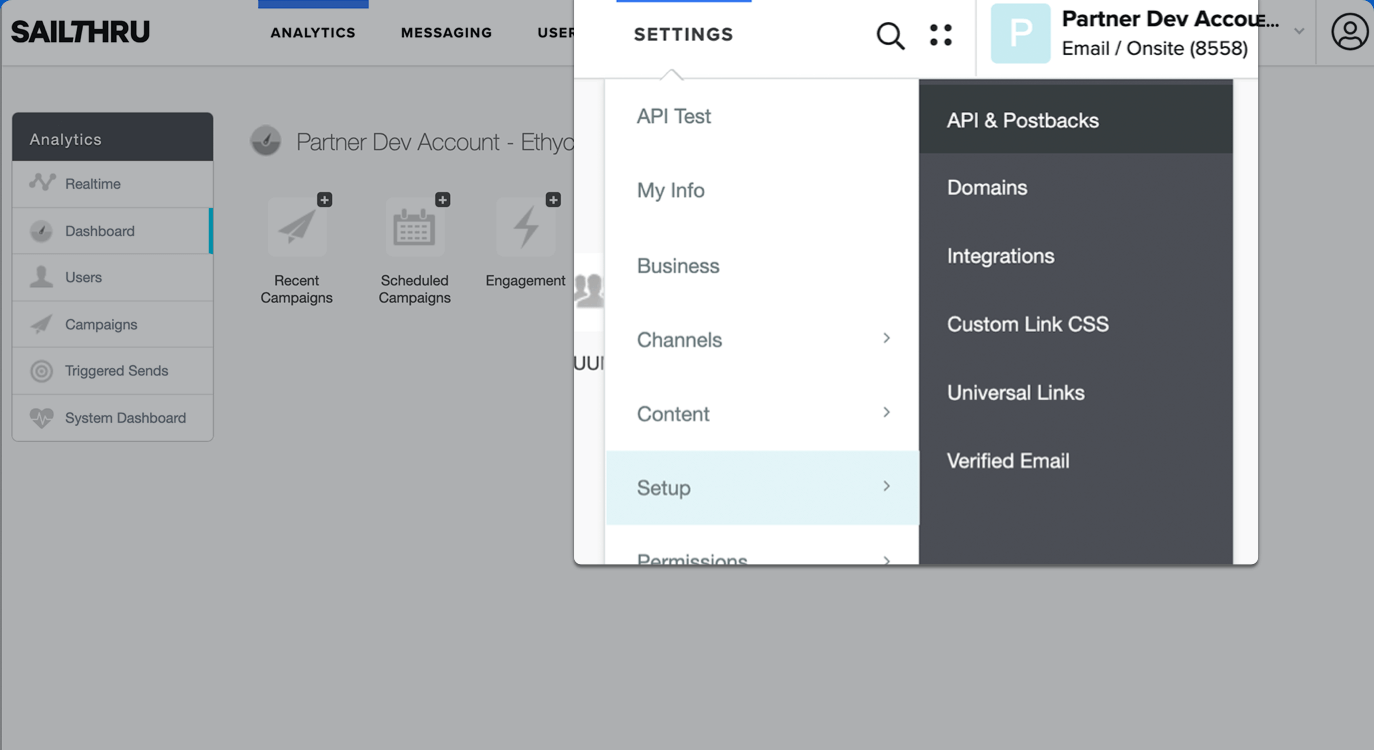The image size is (1374, 750).
Task: Open the four-dot apps grid icon
Action: click(941, 35)
